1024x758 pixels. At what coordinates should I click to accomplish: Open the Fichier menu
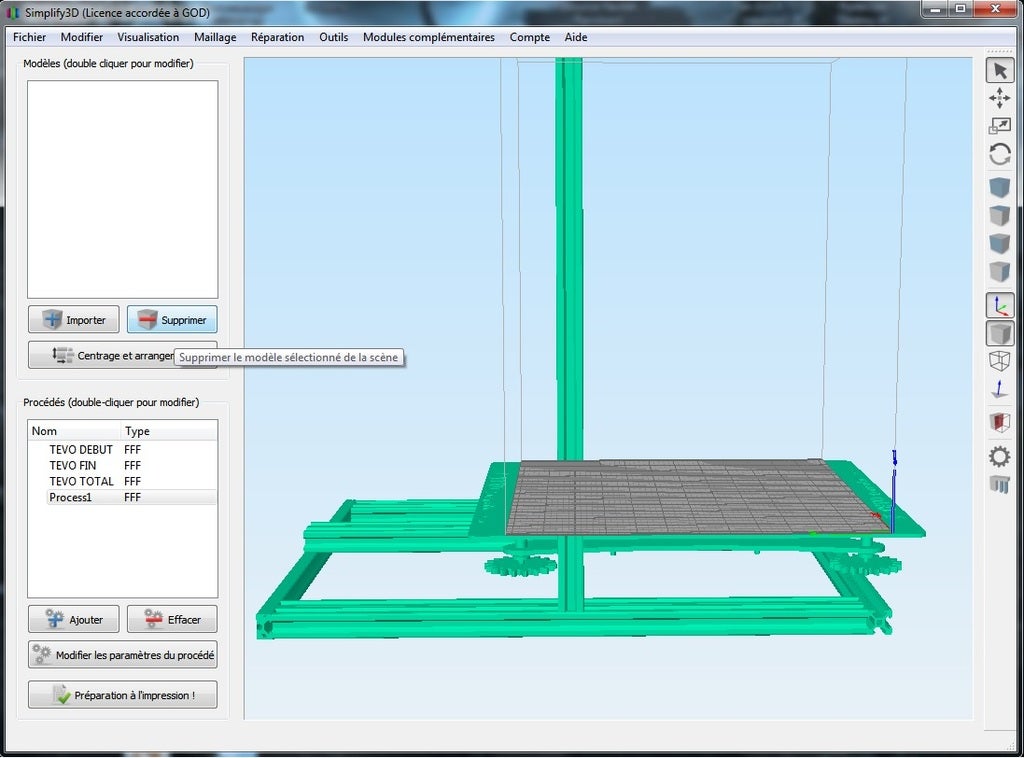[30, 37]
